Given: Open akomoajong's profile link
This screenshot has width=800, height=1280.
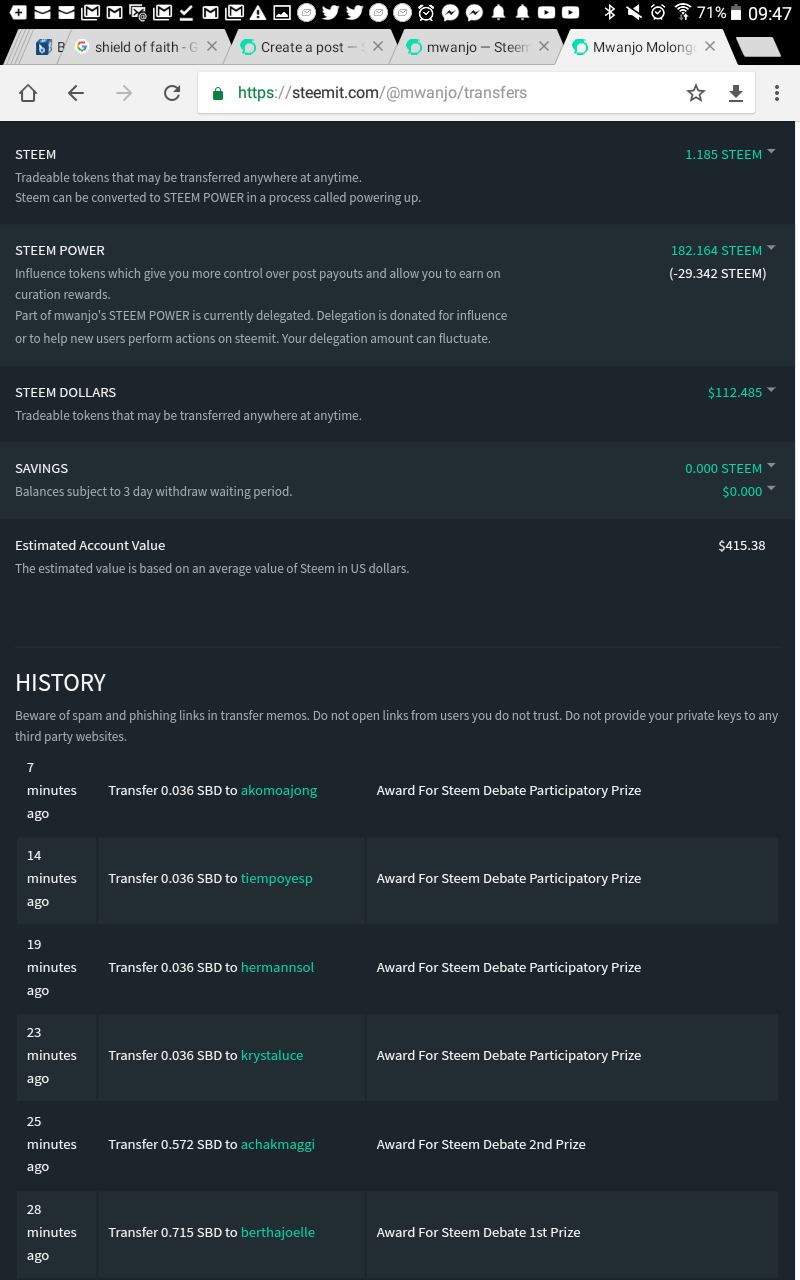Looking at the screenshot, I should (279, 790).
